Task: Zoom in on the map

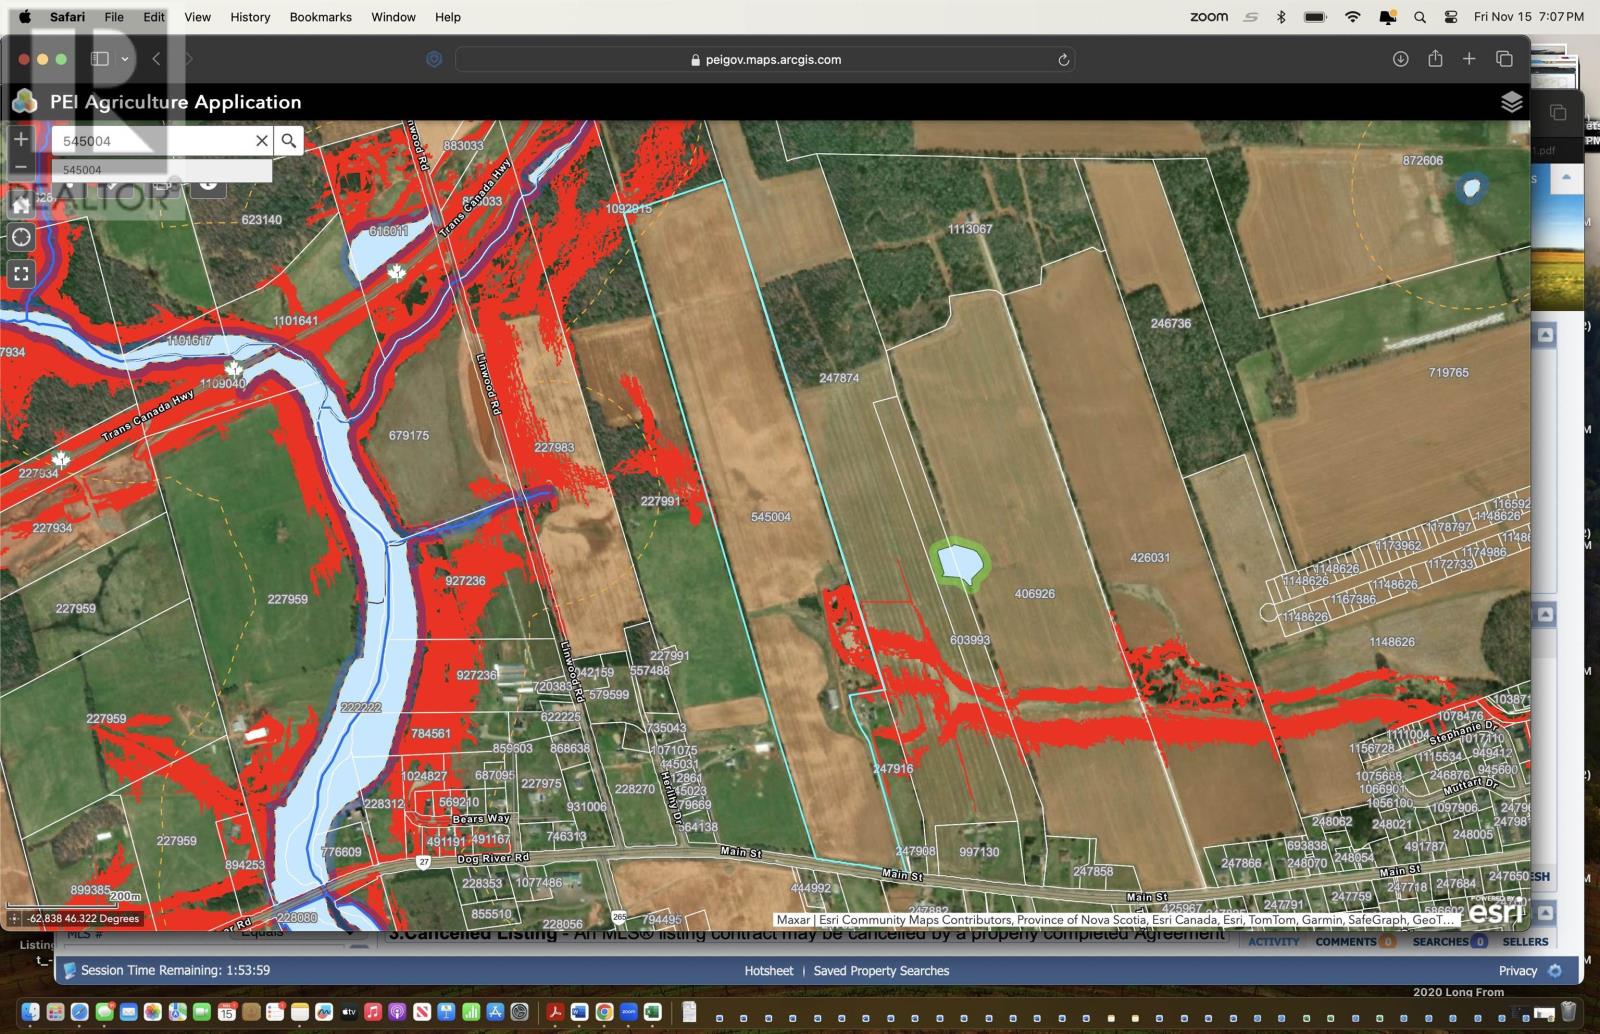Action: (x=21, y=140)
